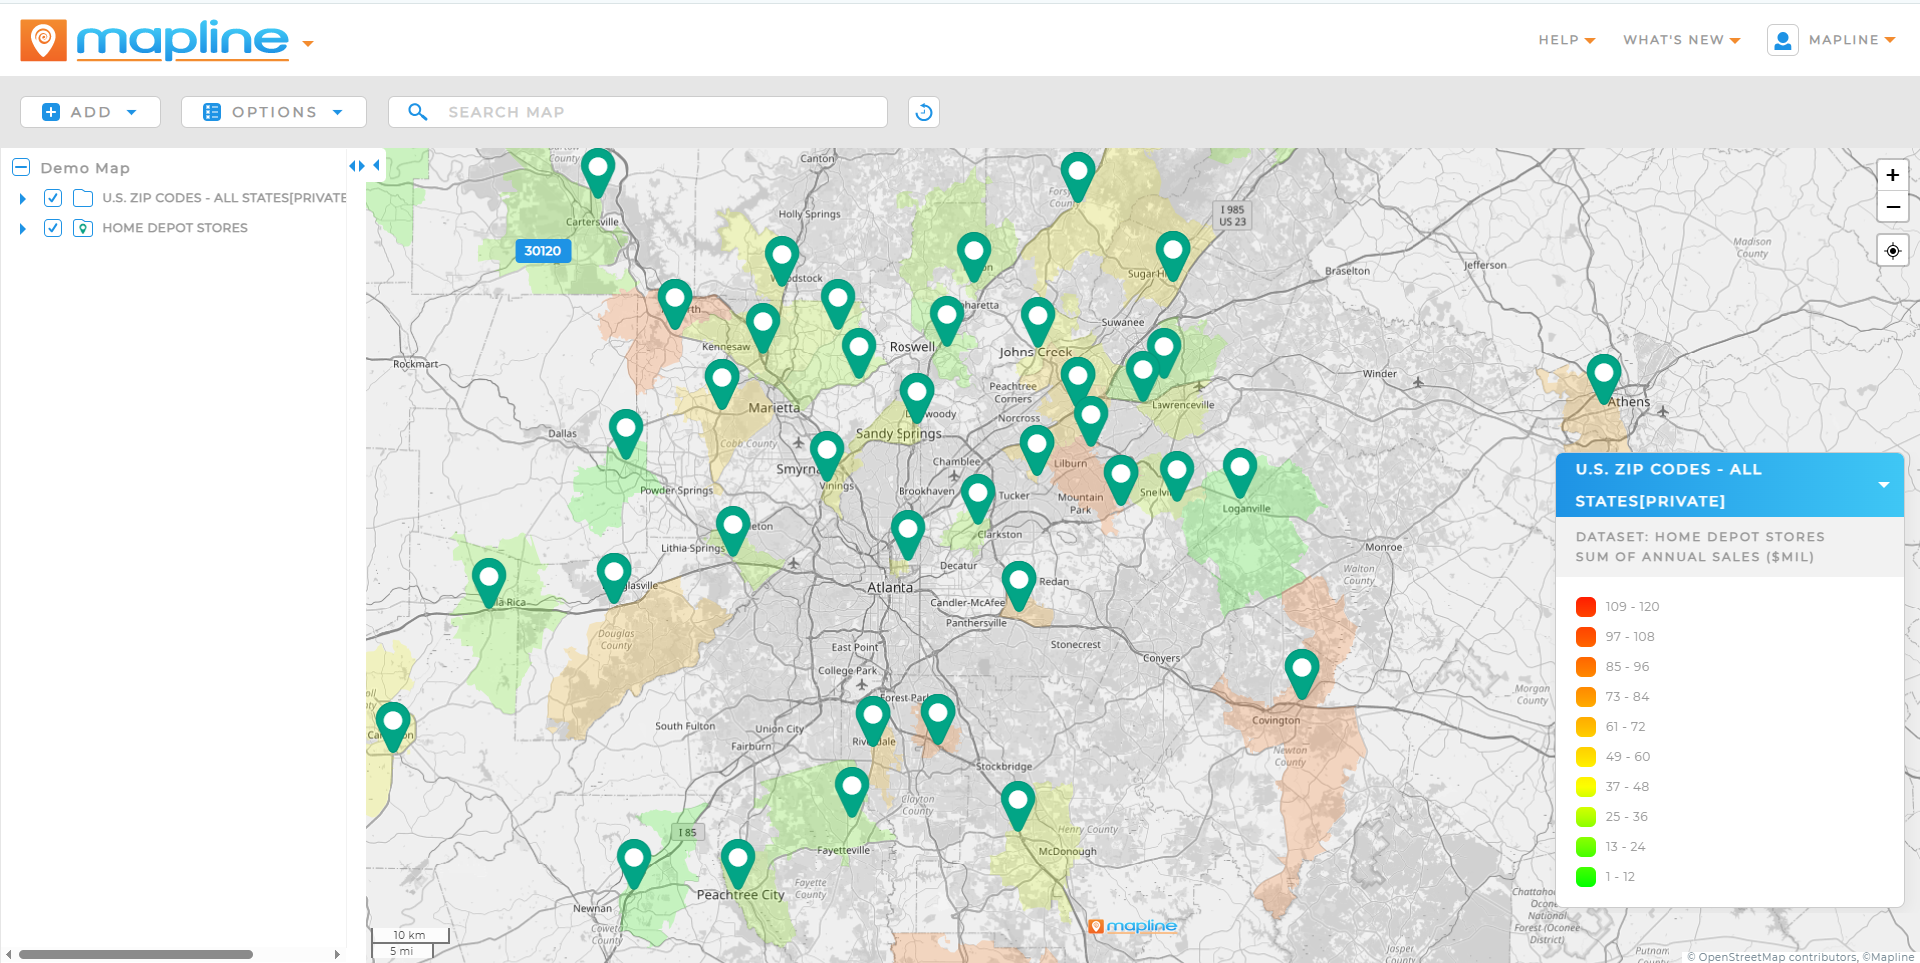Image resolution: width=1920 pixels, height=963 pixels.
Task: Click the store pin near Newnan
Action: (634, 863)
